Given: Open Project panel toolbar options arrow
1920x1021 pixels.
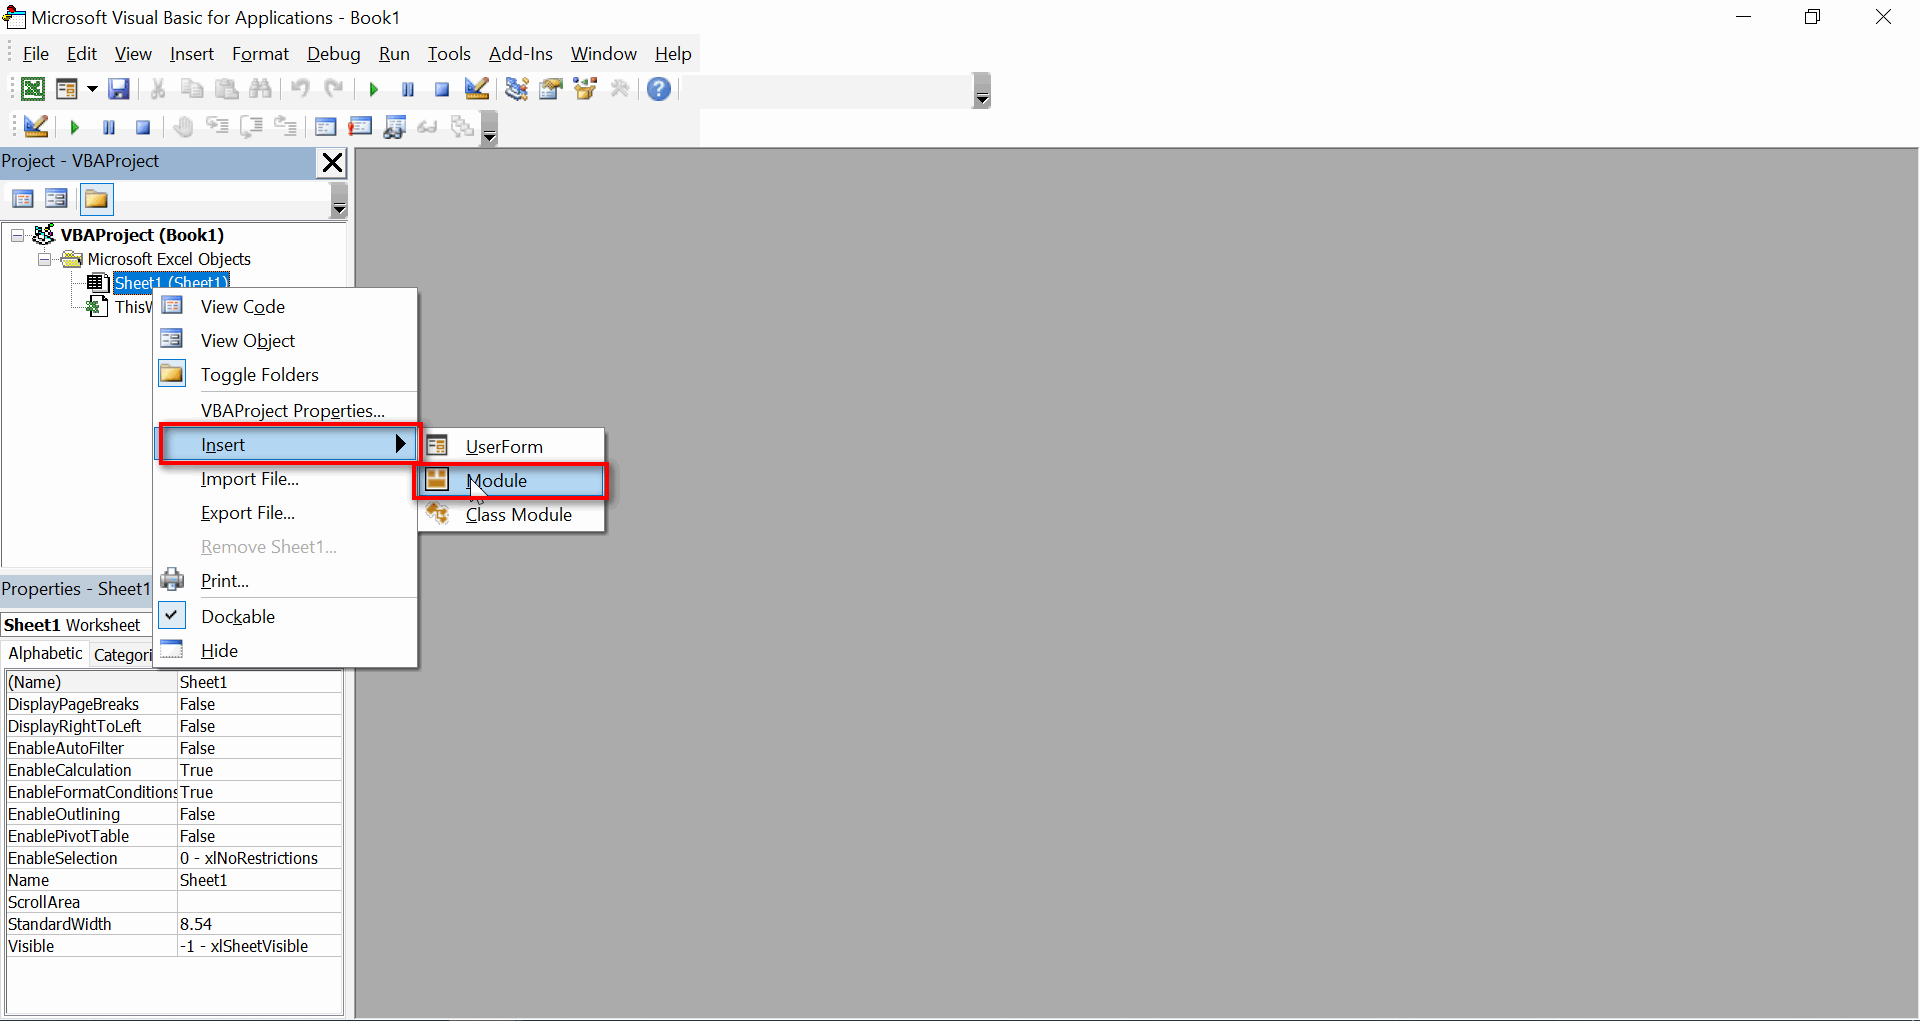Looking at the screenshot, I should click(x=339, y=201).
